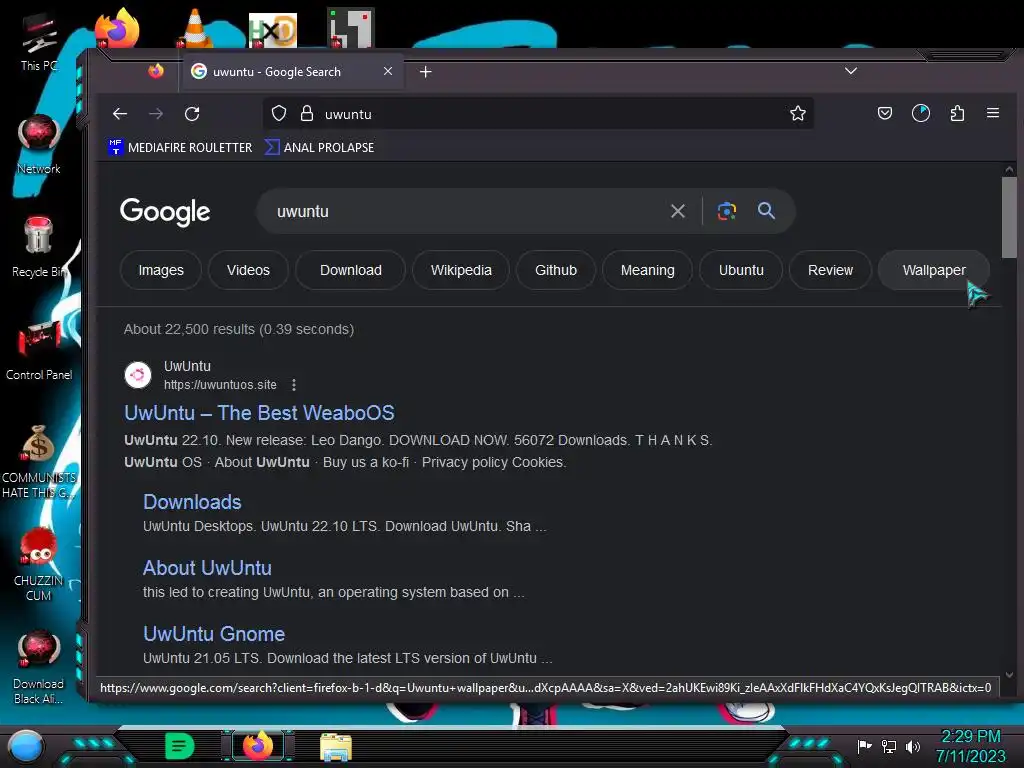Click the forward navigation arrow
The image size is (1024, 768).
click(x=156, y=114)
